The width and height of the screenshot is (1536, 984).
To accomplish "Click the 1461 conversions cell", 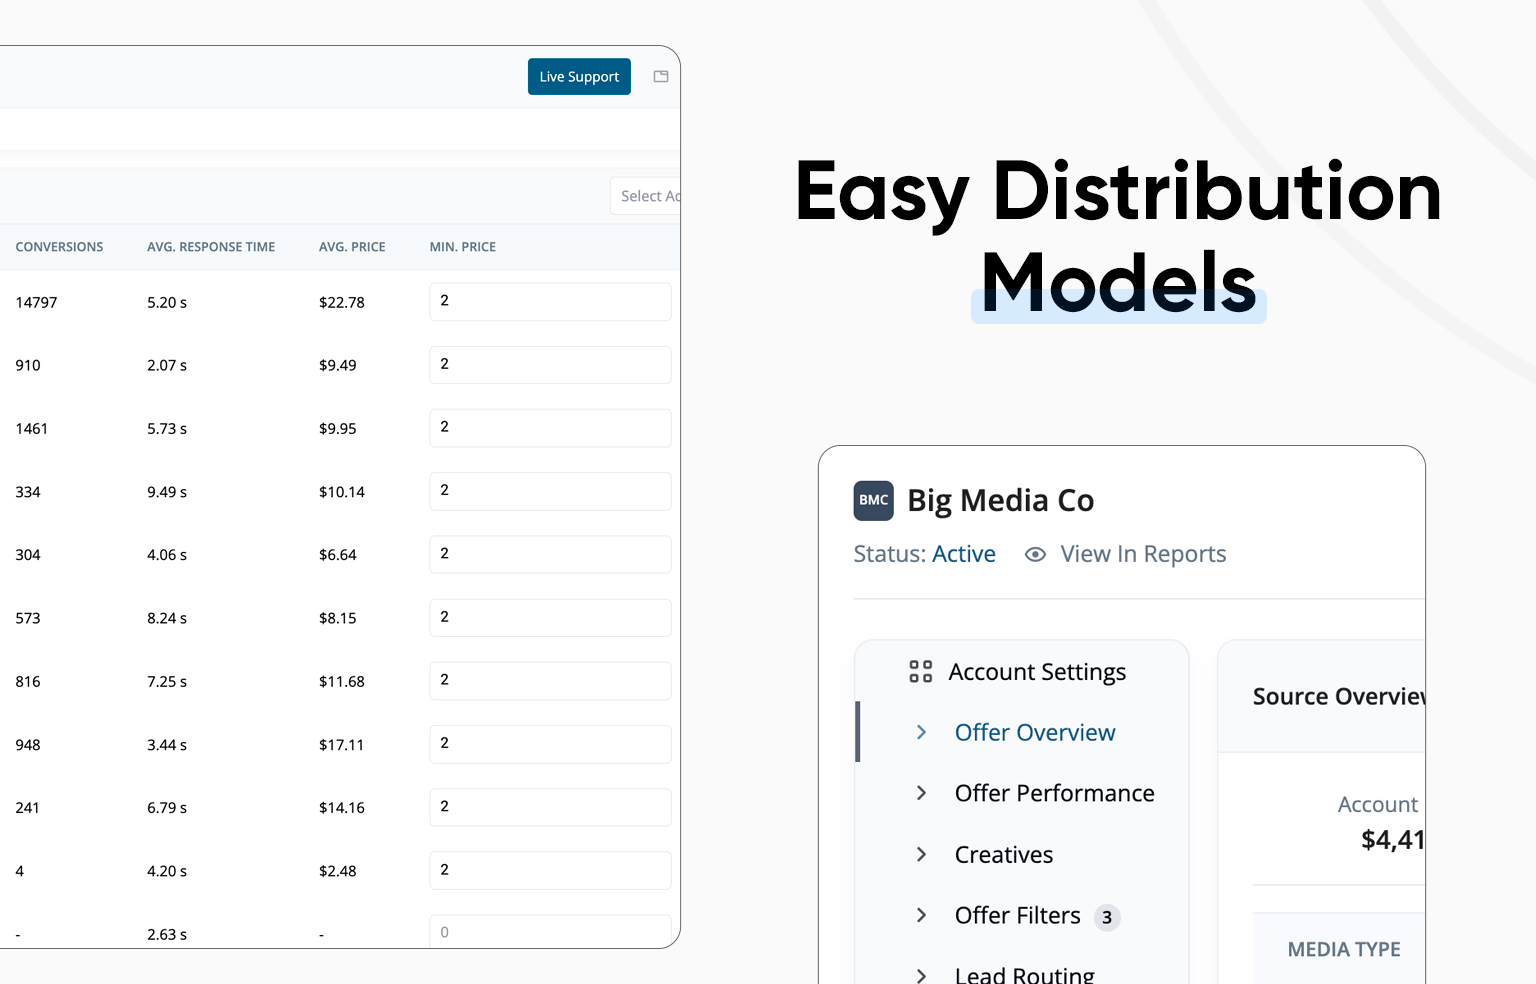I will pos(32,428).
